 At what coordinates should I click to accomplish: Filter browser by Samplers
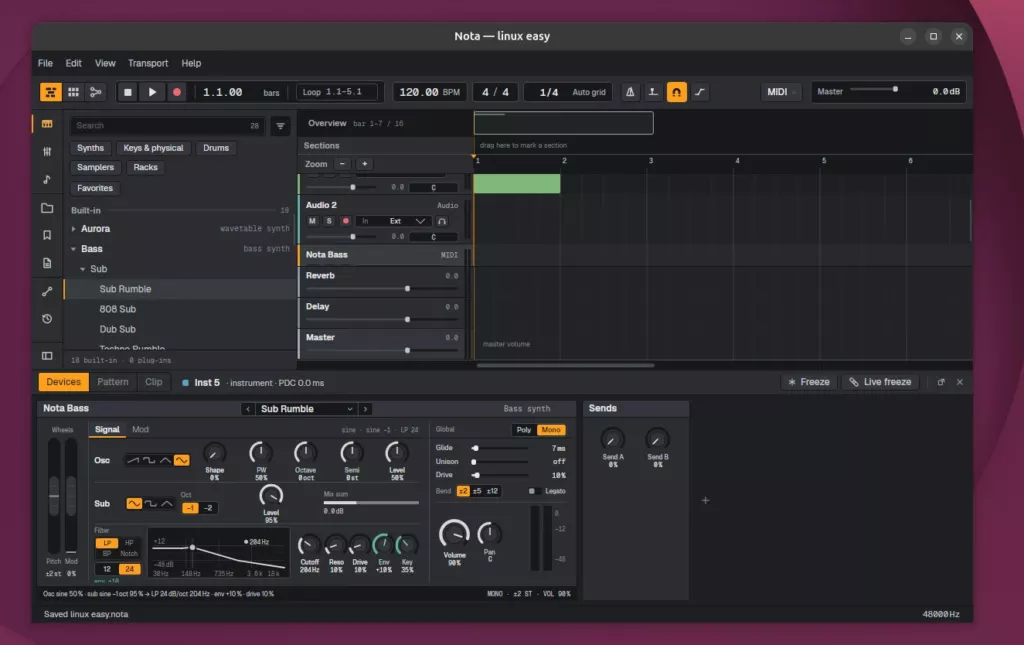[x=95, y=168]
